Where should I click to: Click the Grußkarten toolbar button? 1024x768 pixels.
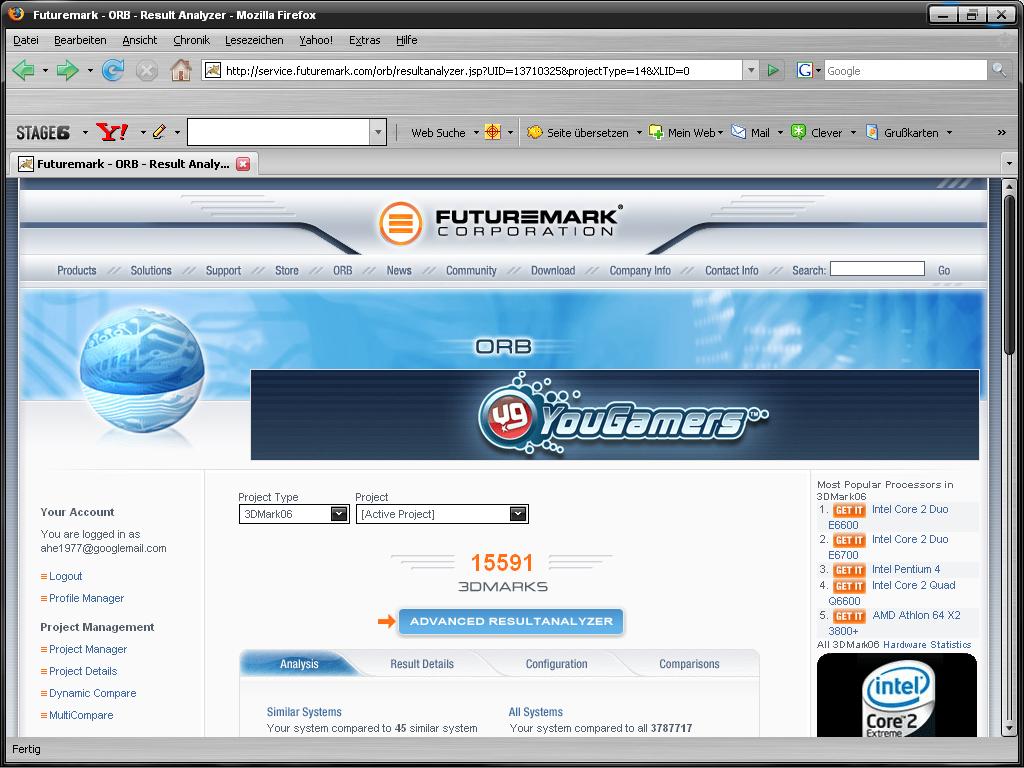pos(903,133)
